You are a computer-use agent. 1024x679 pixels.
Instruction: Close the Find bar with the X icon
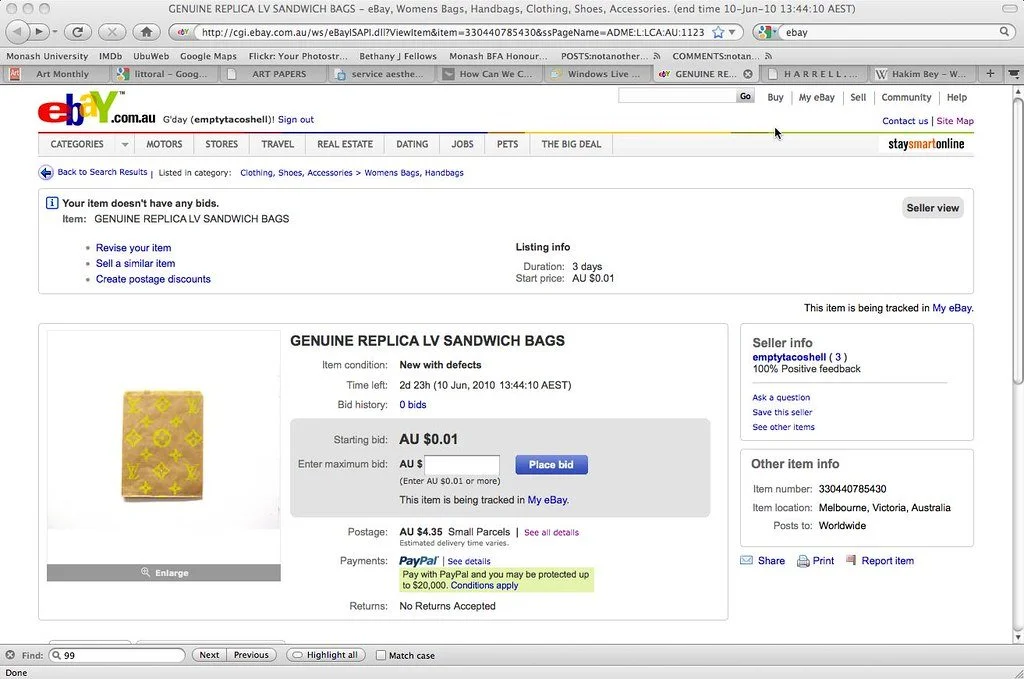coord(10,655)
